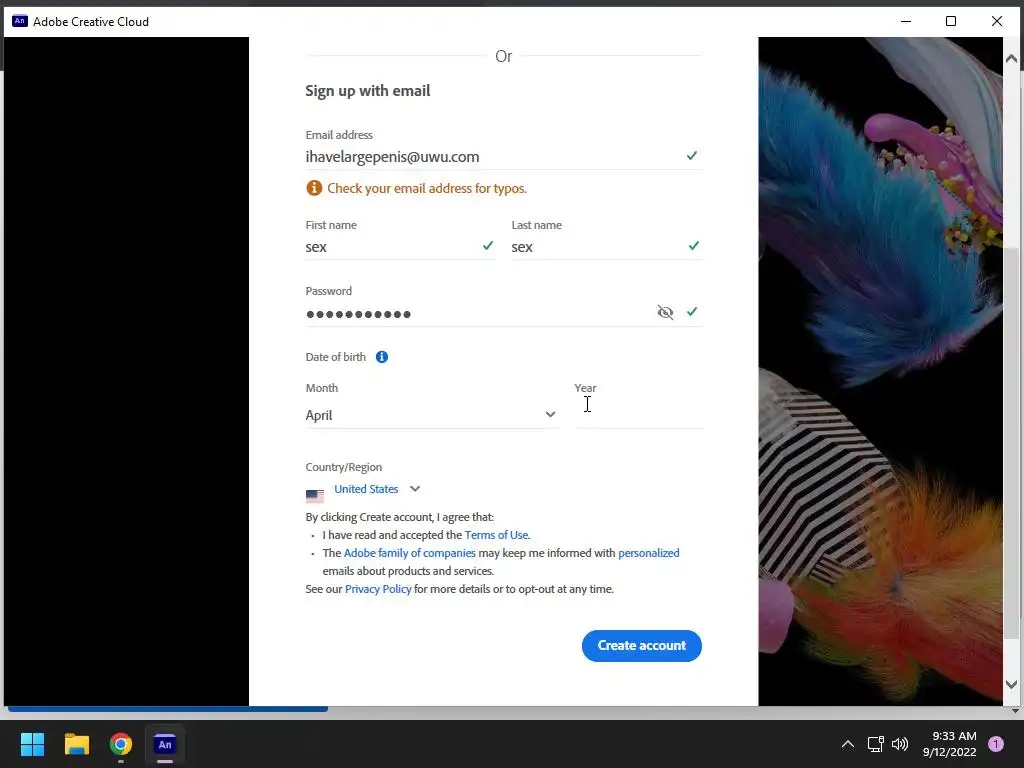Image resolution: width=1024 pixels, height=768 pixels.
Task: Open the personalized link
Action: coord(648,553)
